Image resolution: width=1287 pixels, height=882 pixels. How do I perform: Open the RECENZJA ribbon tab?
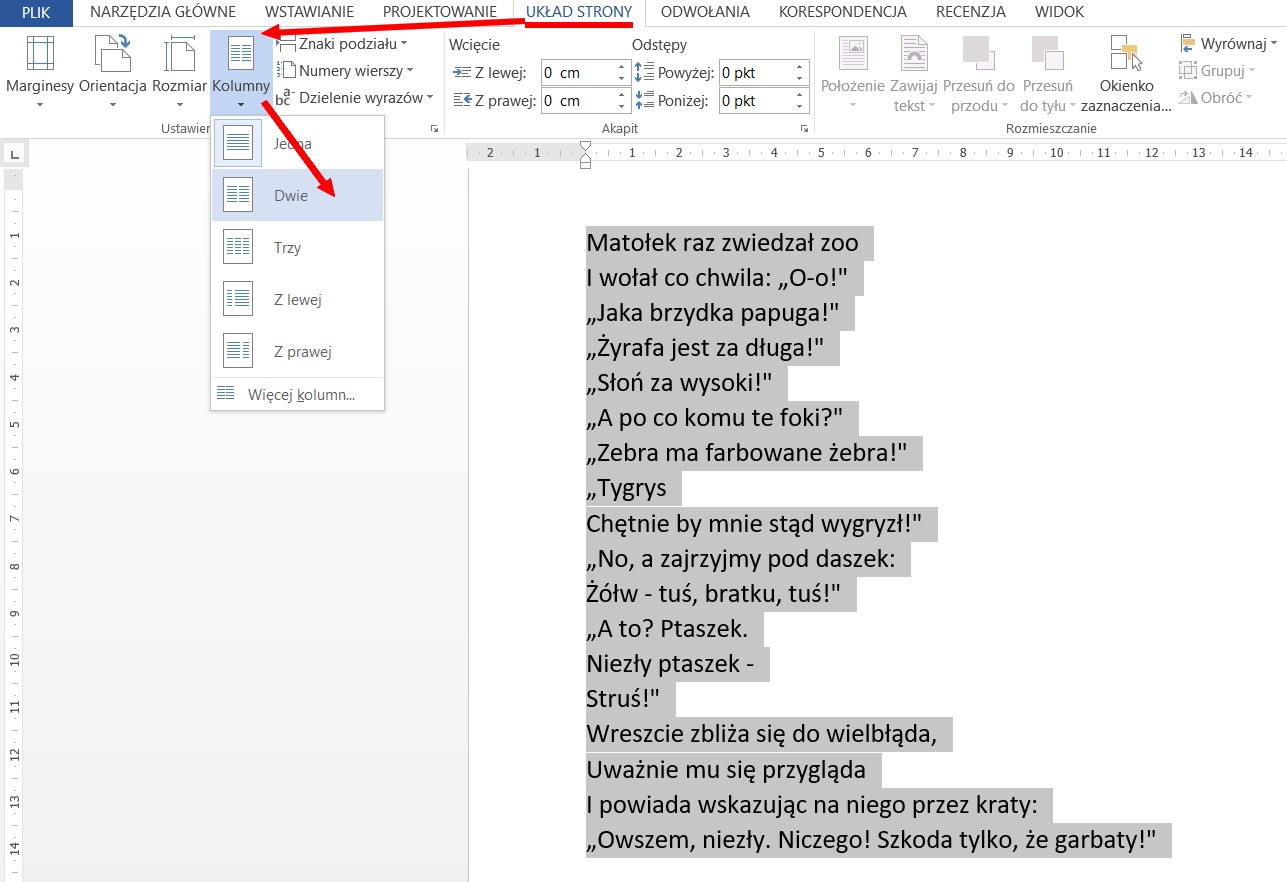tap(970, 12)
